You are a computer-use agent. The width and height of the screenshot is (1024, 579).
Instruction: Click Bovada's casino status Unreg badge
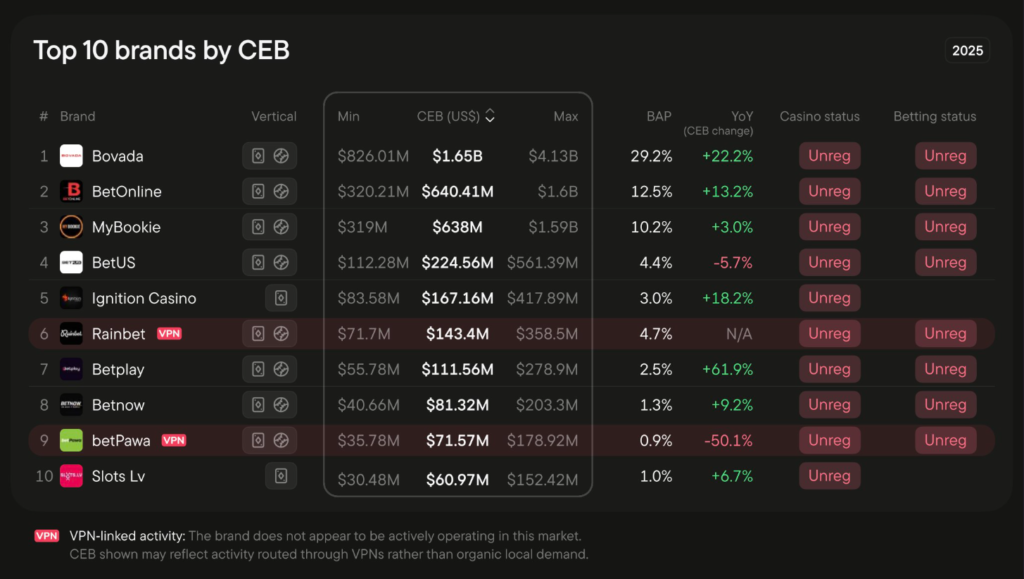[829, 156]
